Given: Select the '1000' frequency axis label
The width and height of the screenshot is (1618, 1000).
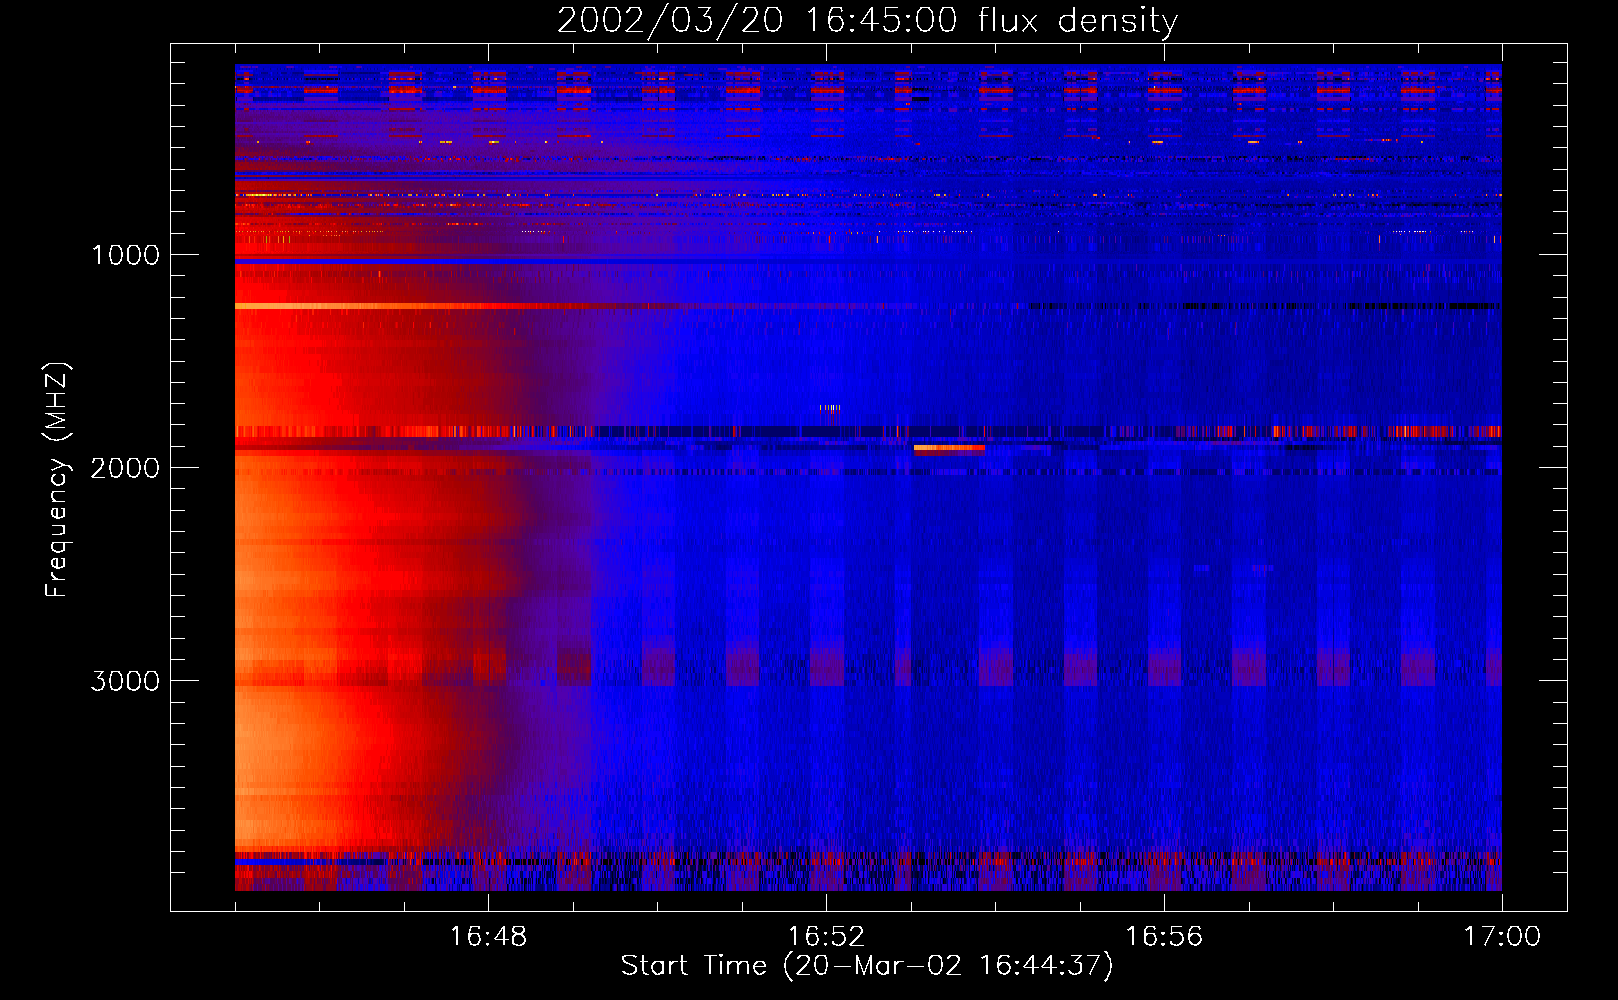Looking at the screenshot, I should point(125,255).
